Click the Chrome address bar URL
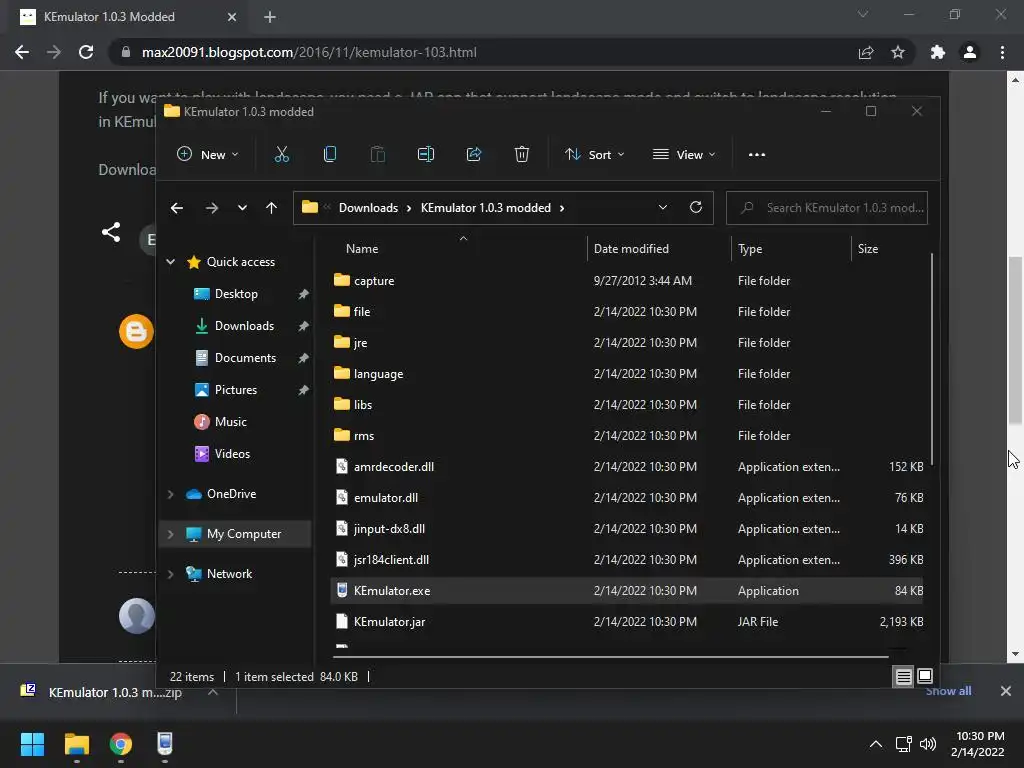Image resolution: width=1024 pixels, height=768 pixels. [x=309, y=52]
